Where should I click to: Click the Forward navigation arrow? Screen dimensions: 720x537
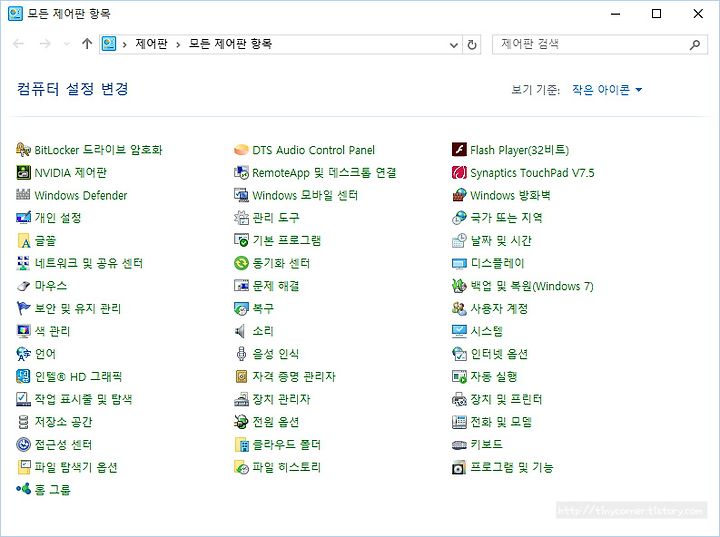point(45,44)
